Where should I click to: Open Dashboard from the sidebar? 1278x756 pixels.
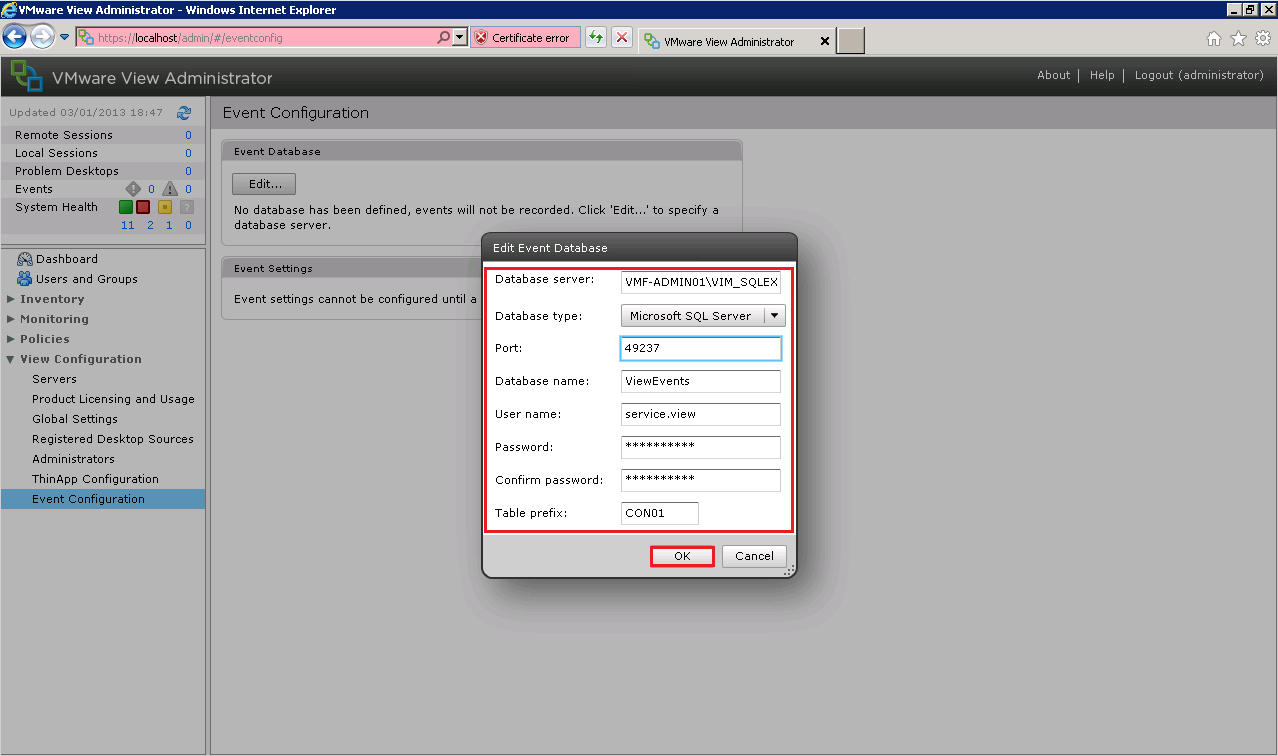point(66,259)
